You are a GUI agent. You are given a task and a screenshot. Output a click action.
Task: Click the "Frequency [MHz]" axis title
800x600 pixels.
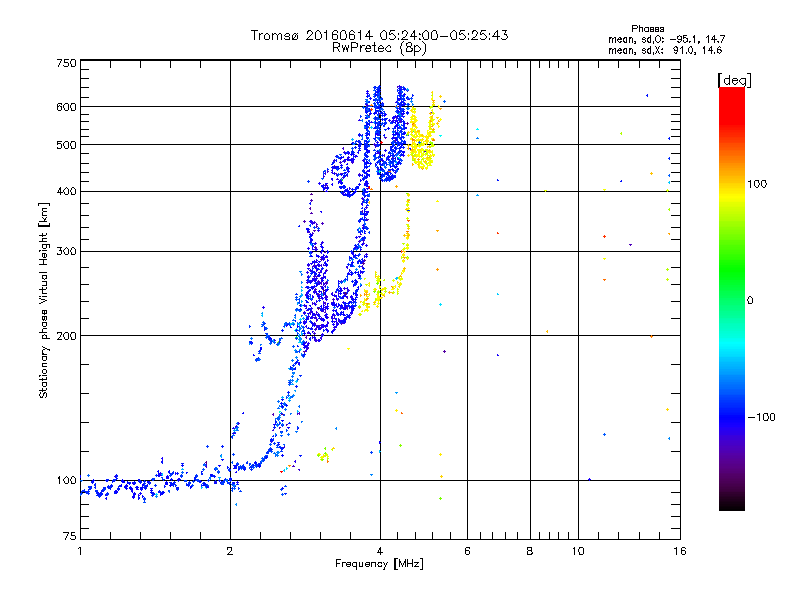(379, 563)
